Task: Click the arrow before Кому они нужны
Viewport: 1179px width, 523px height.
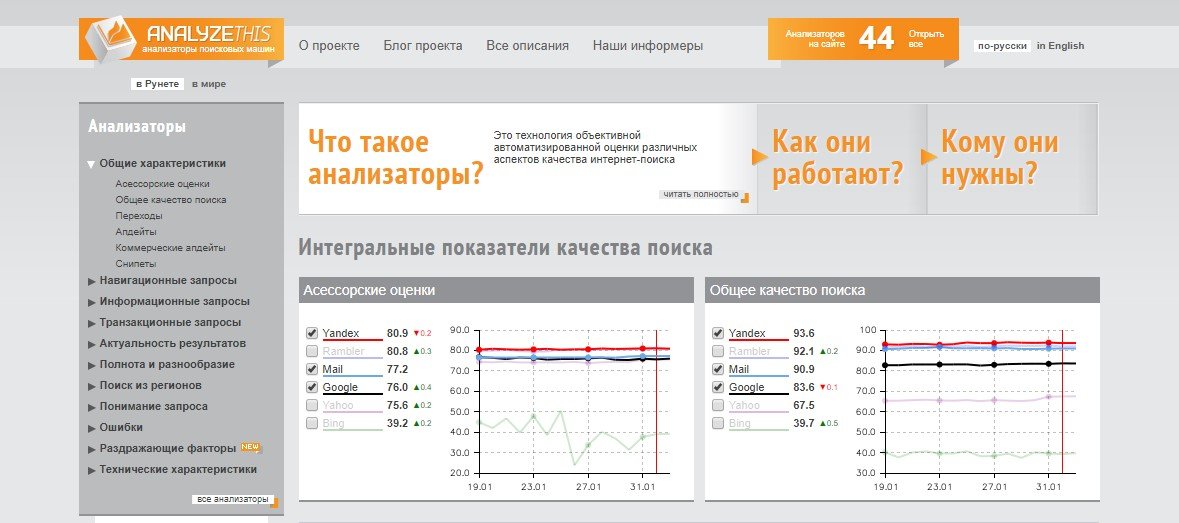Action: point(929,156)
